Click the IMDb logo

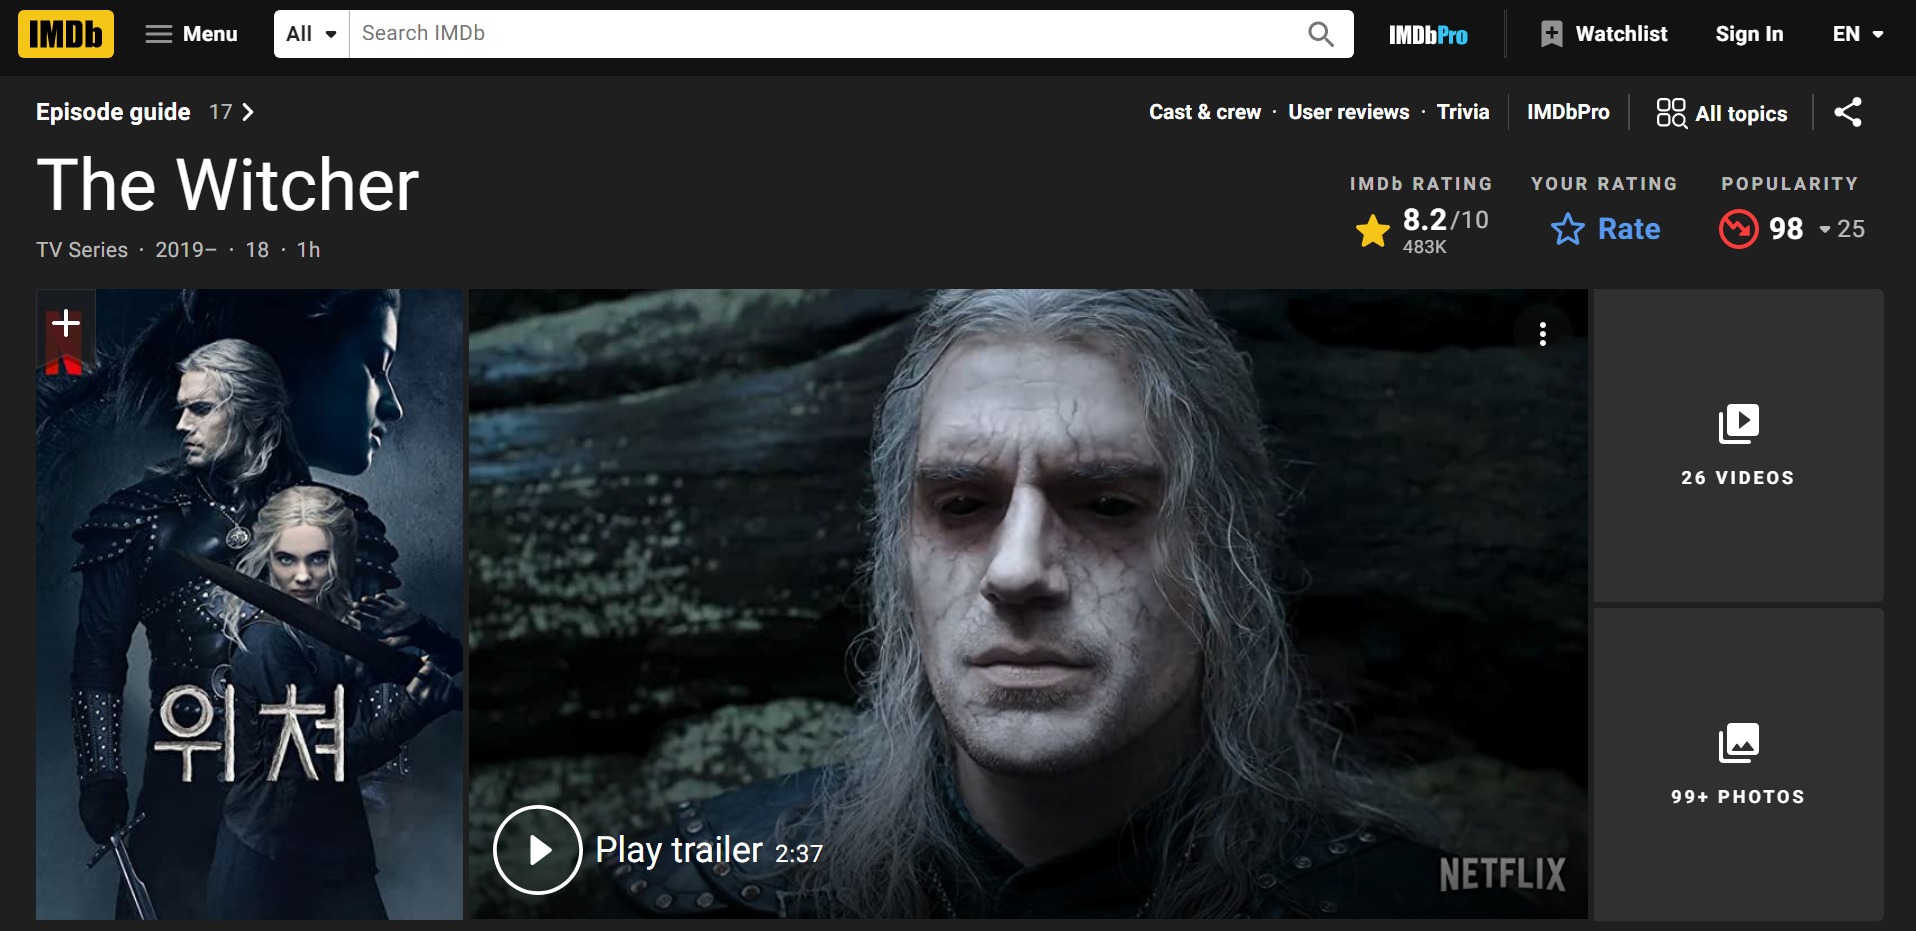(66, 34)
